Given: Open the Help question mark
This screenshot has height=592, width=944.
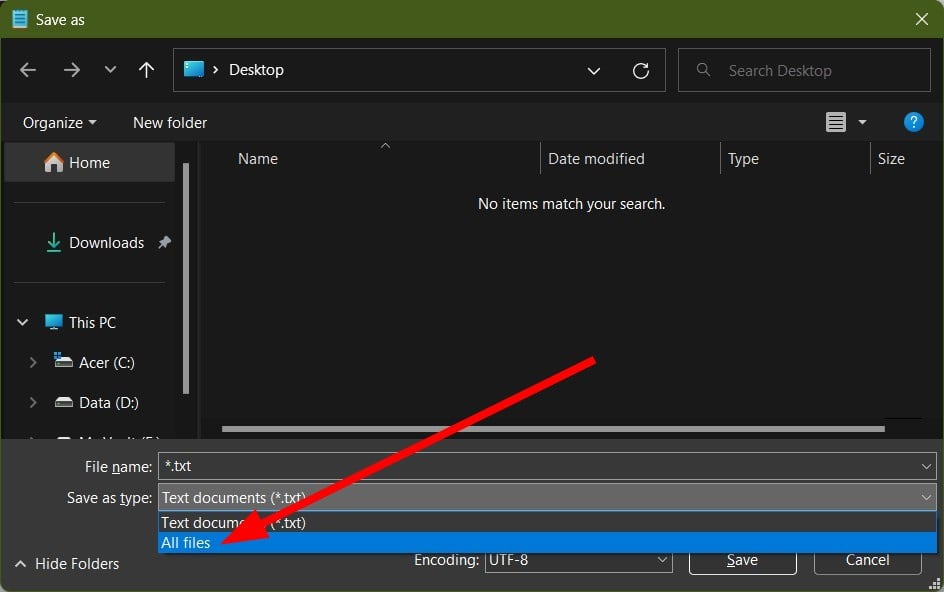Looking at the screenshot, I should coord(912,122).
